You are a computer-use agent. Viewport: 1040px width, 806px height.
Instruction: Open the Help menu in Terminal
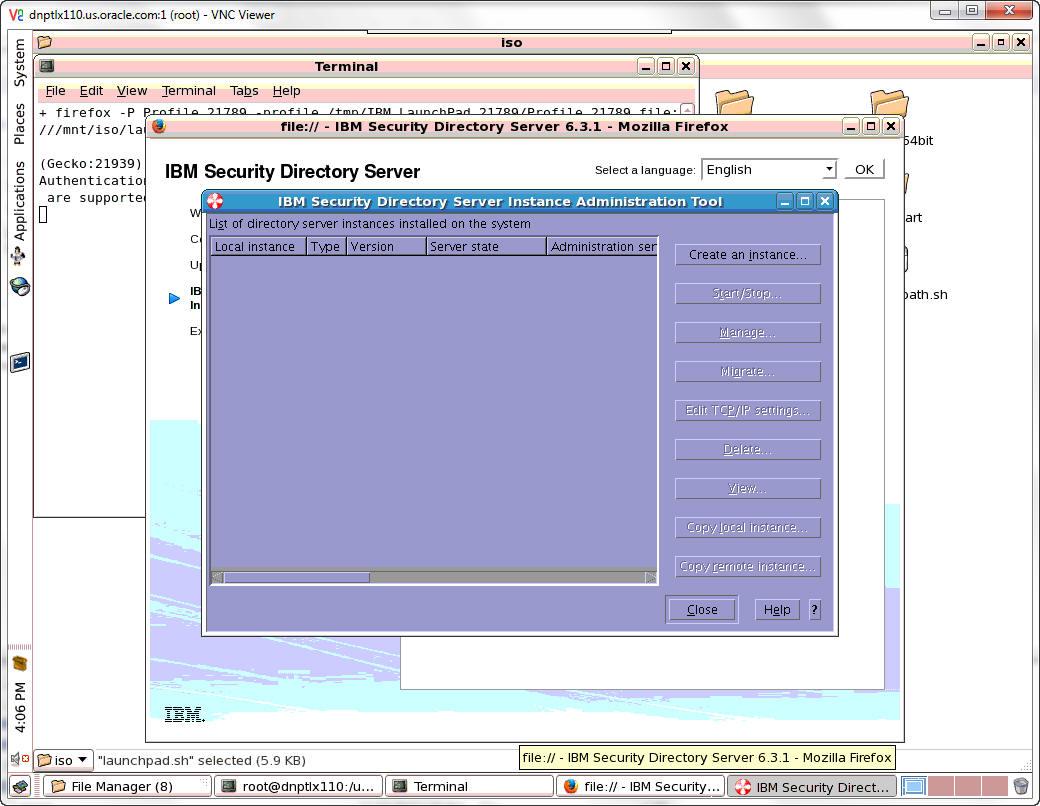tap(286, 91)
